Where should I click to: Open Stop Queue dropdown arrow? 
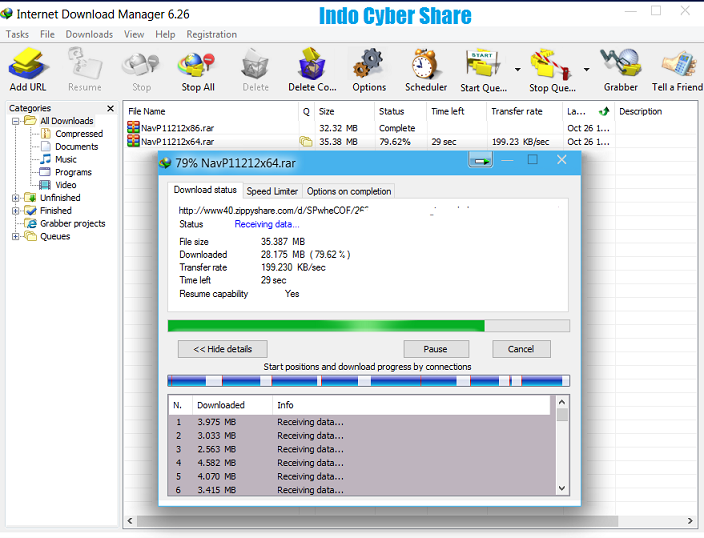[586, 70]
